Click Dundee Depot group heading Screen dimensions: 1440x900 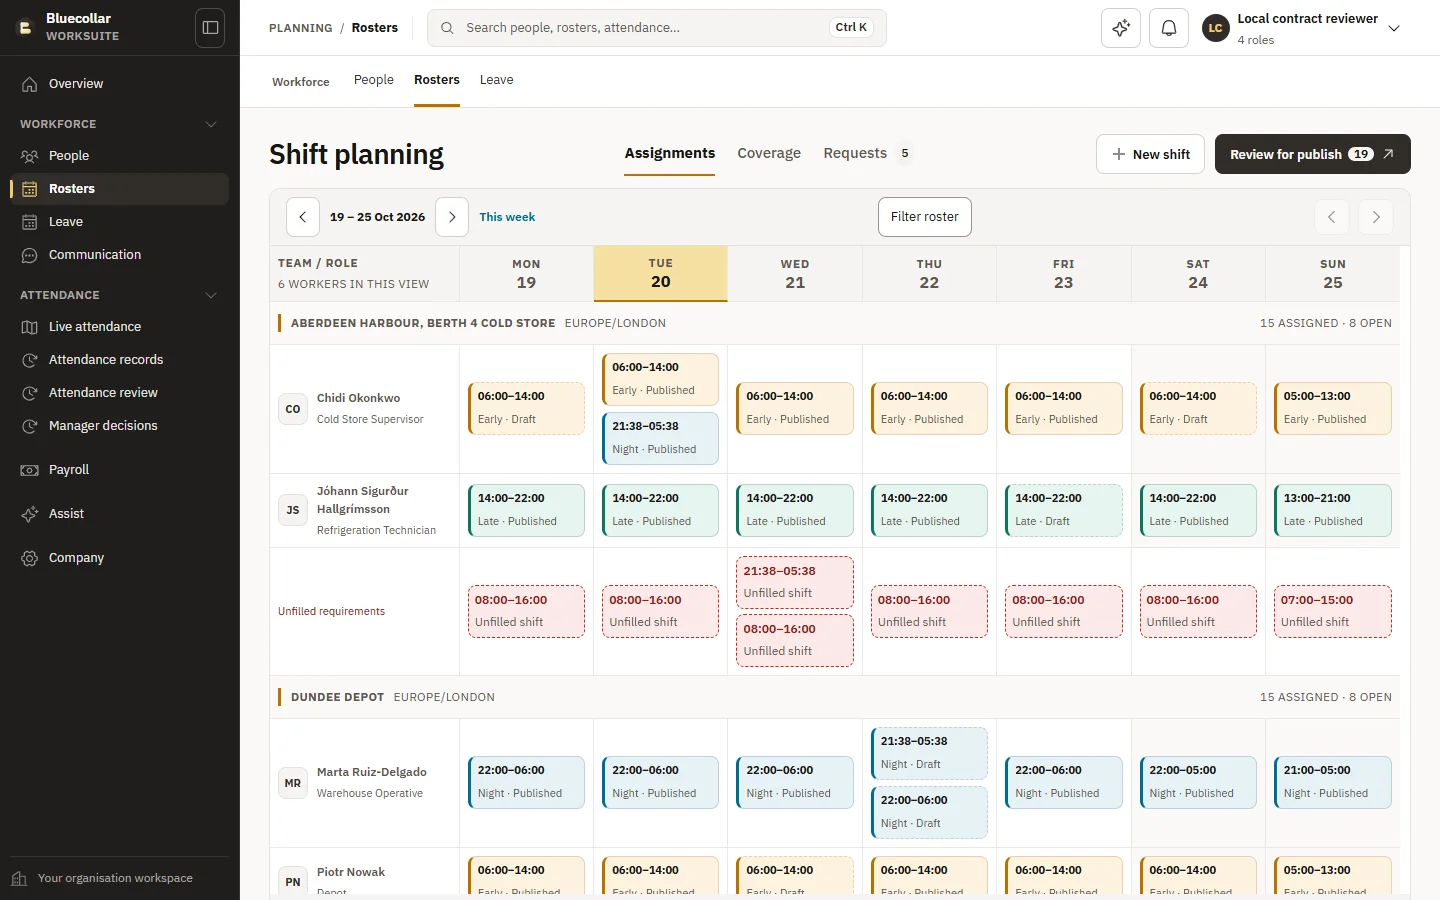[x=337, y=697]
